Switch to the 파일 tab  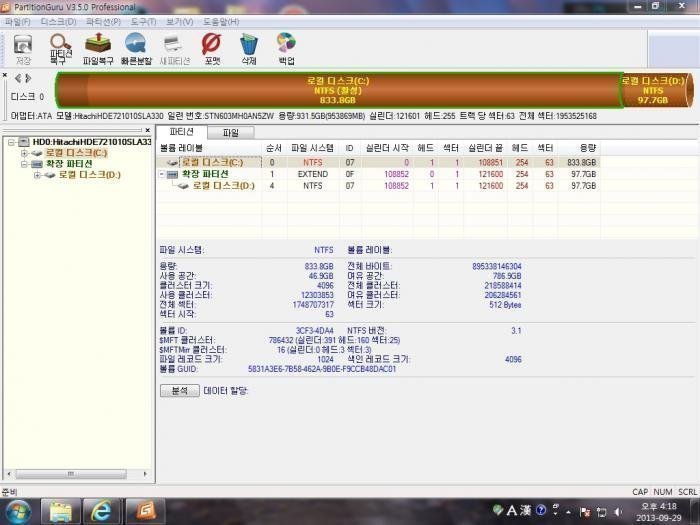coord(231,133)
